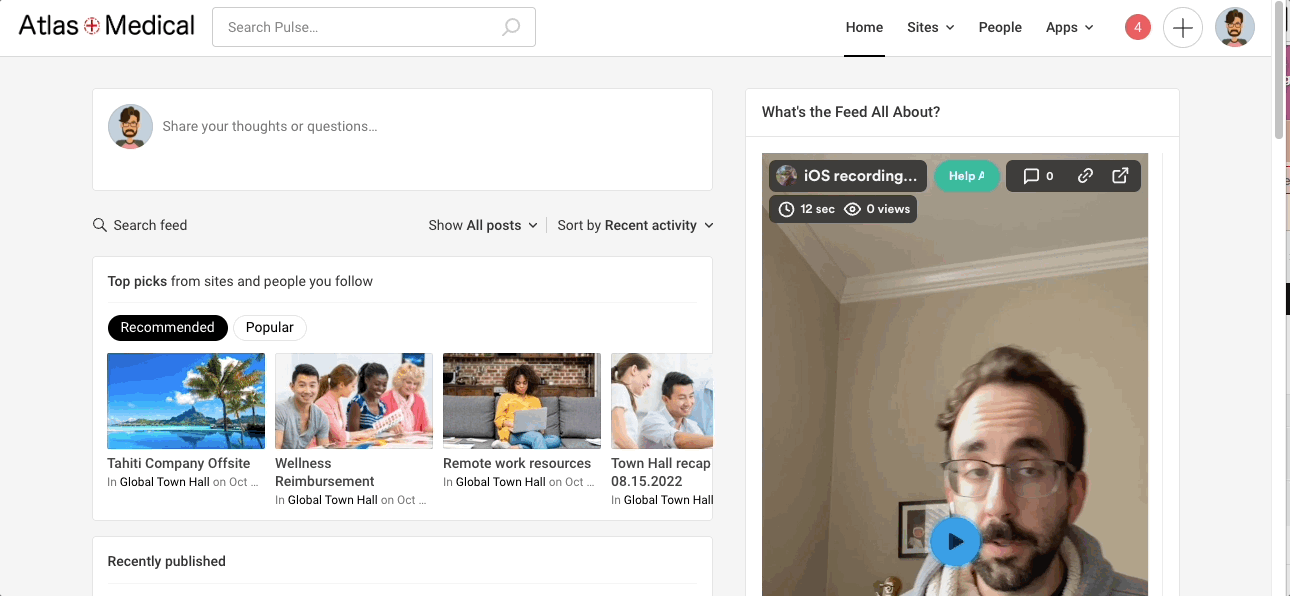Screen dimensions: 1290x596
Task: Go to the Home tab
Action: 864,27
